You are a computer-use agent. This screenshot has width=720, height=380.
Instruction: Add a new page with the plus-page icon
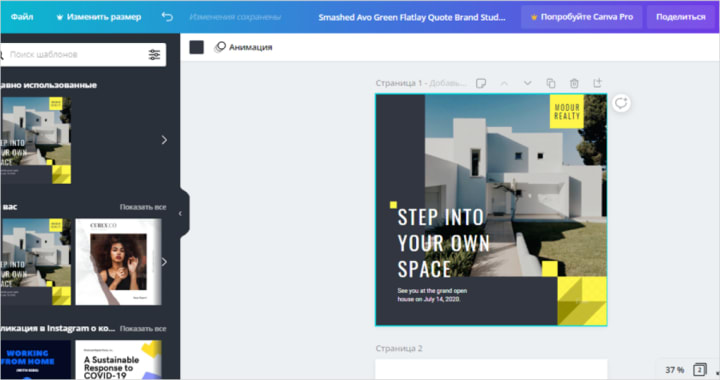[x=597, y=83]
